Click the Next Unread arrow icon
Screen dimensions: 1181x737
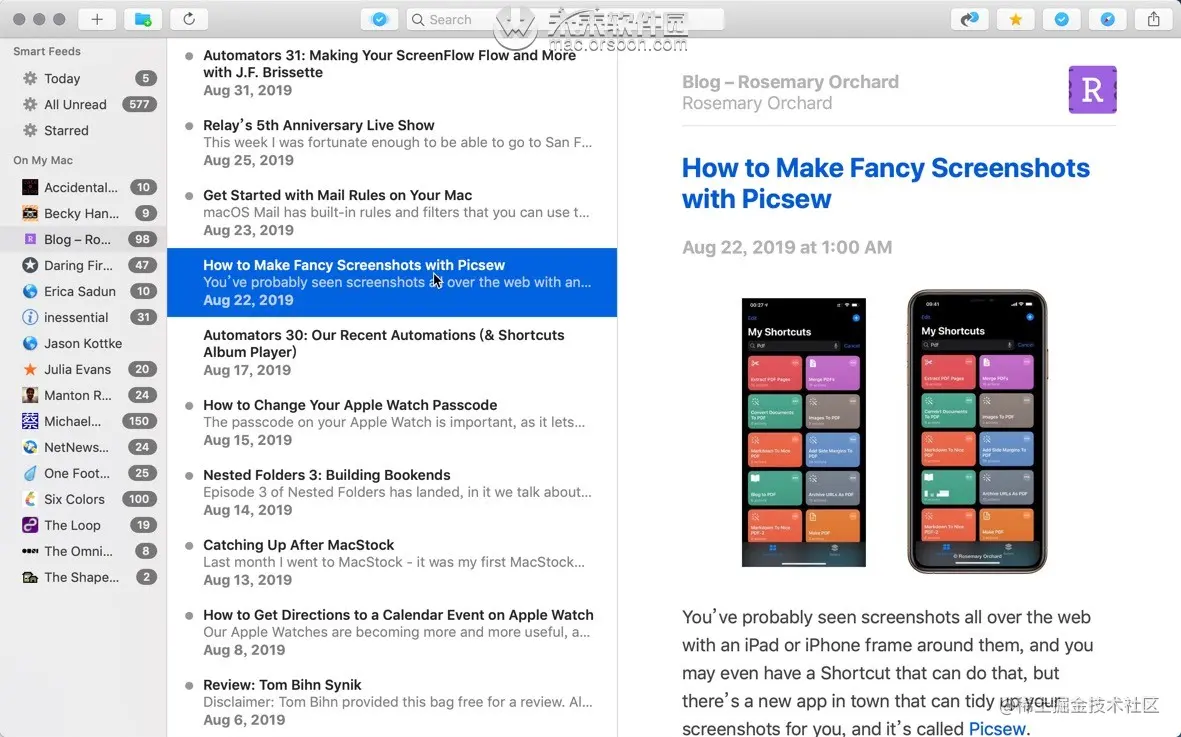coord(969,19)
